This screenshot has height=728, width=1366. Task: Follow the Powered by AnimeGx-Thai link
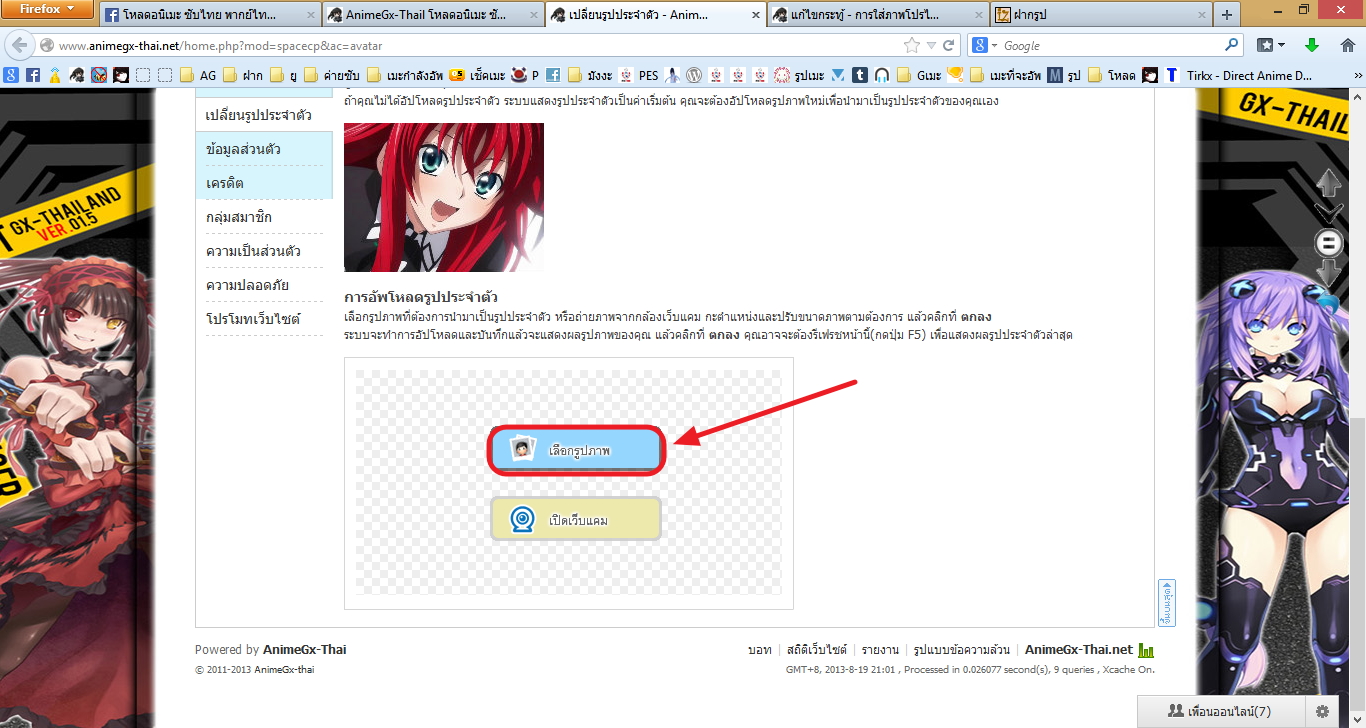(x=305, y=650)
